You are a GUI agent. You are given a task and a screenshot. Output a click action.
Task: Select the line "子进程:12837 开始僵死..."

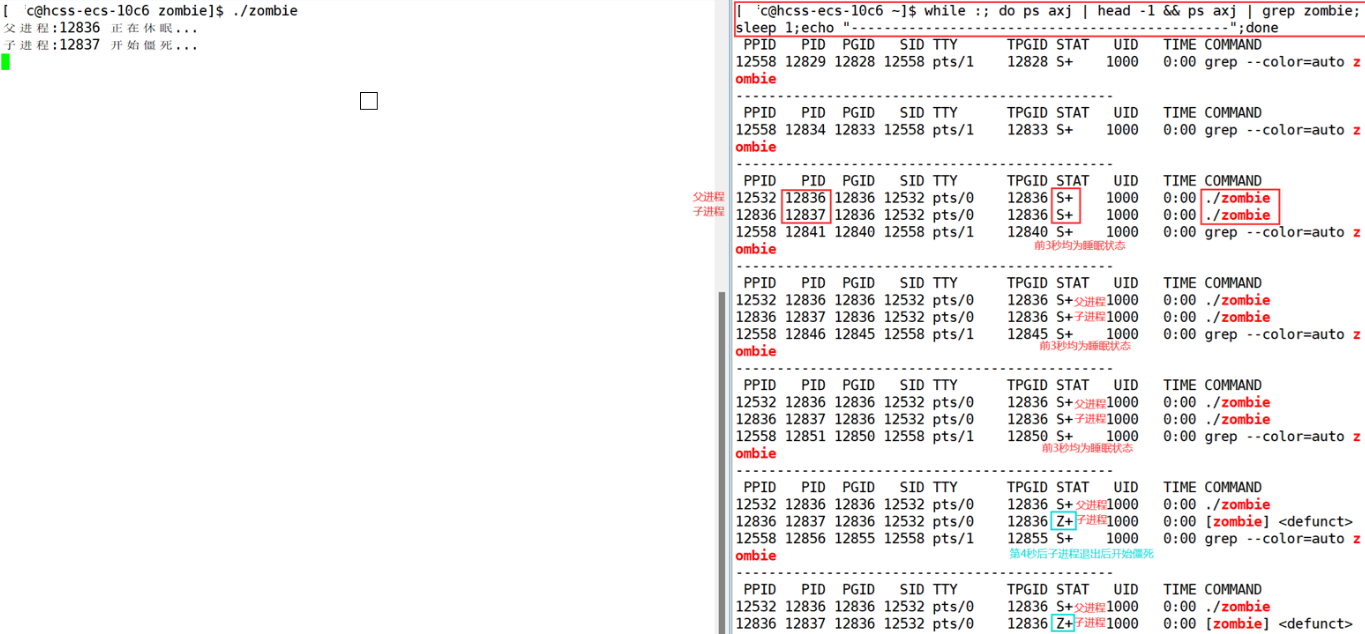[101, 45]
